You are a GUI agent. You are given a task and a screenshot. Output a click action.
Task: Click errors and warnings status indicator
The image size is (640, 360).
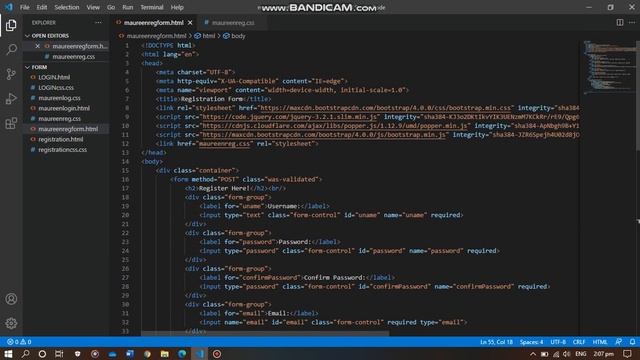point(19,342)
